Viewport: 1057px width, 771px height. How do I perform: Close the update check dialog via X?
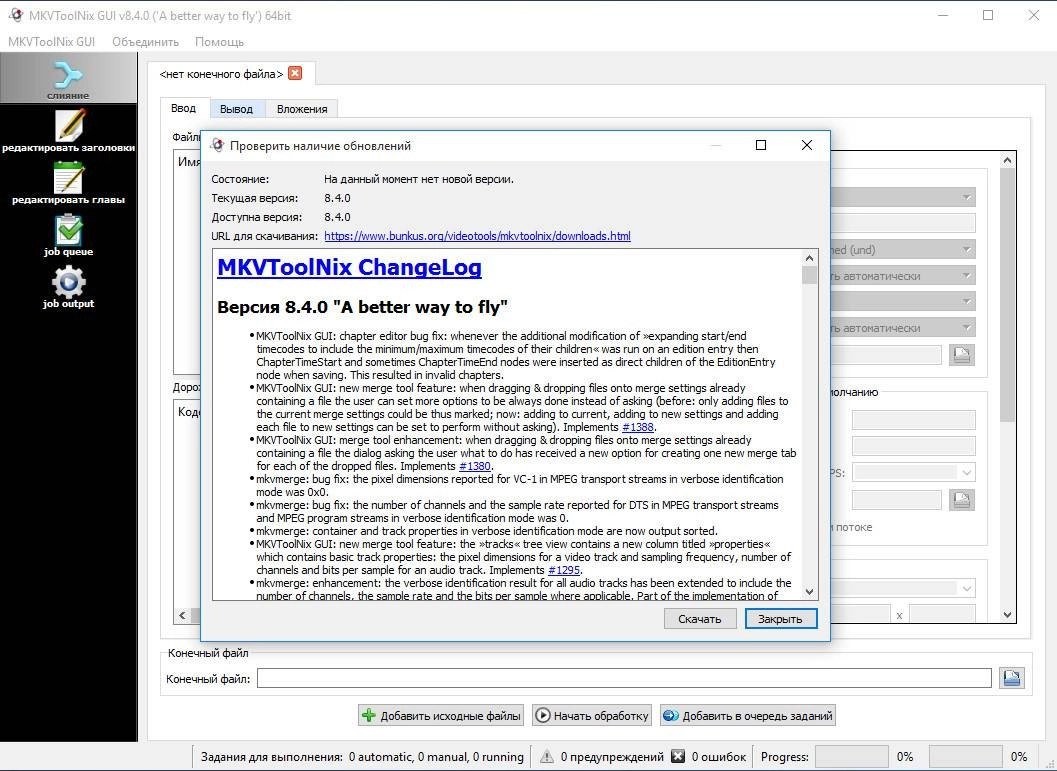[807, 145]
